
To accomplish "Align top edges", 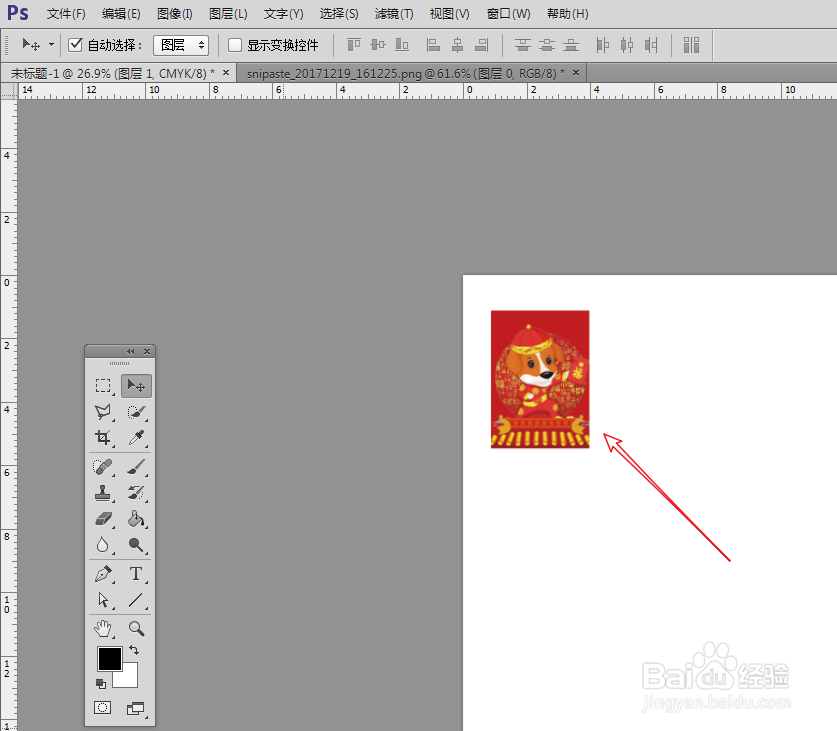I will pyautogui.click(x=354, y=45).
